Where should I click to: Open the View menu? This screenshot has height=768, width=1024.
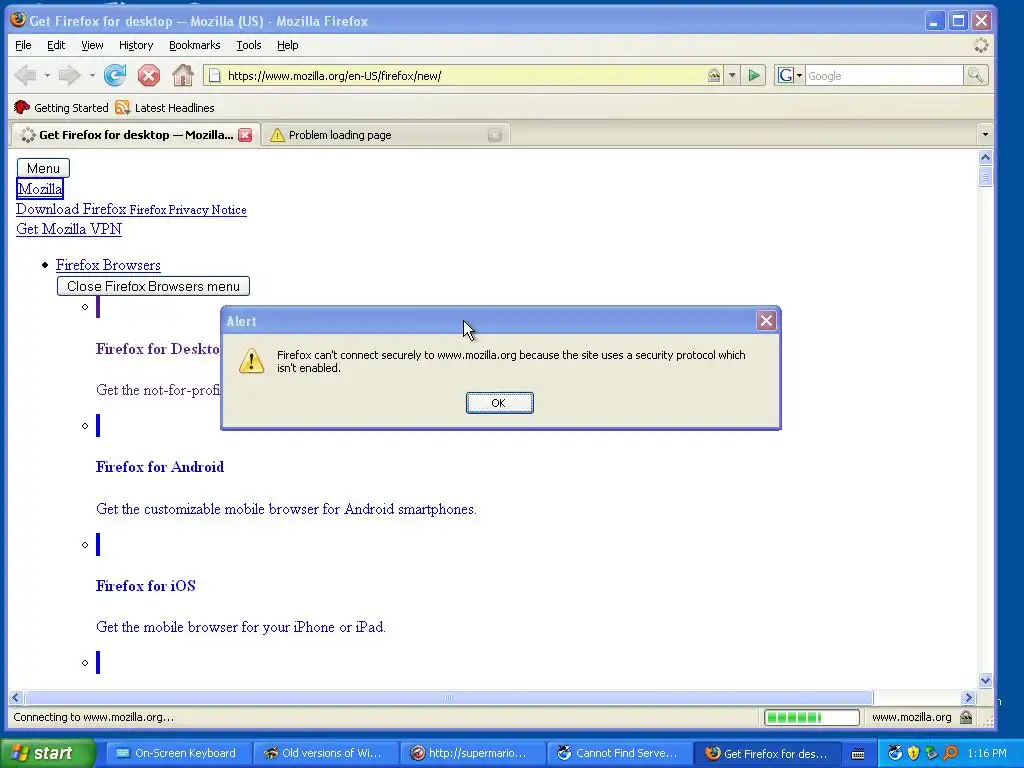pyautogui.click(x=92, y=45)
